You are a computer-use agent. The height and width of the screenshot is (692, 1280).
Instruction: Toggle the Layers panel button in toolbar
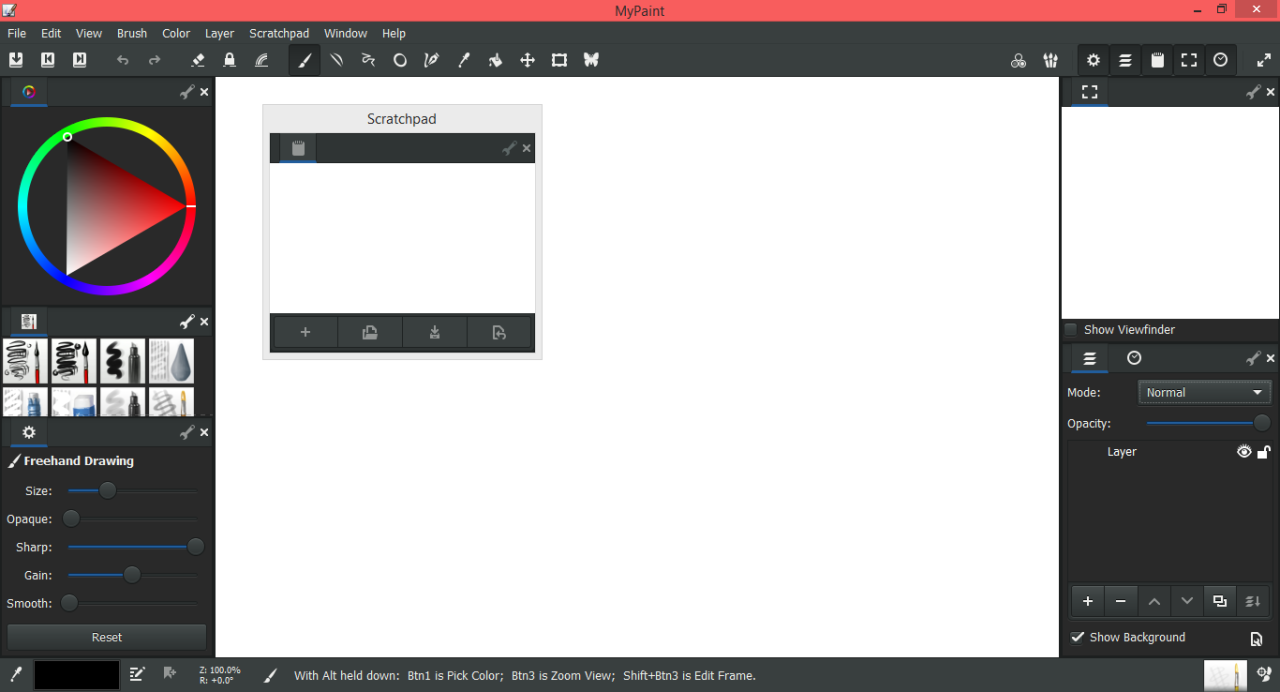[1125, 60]
